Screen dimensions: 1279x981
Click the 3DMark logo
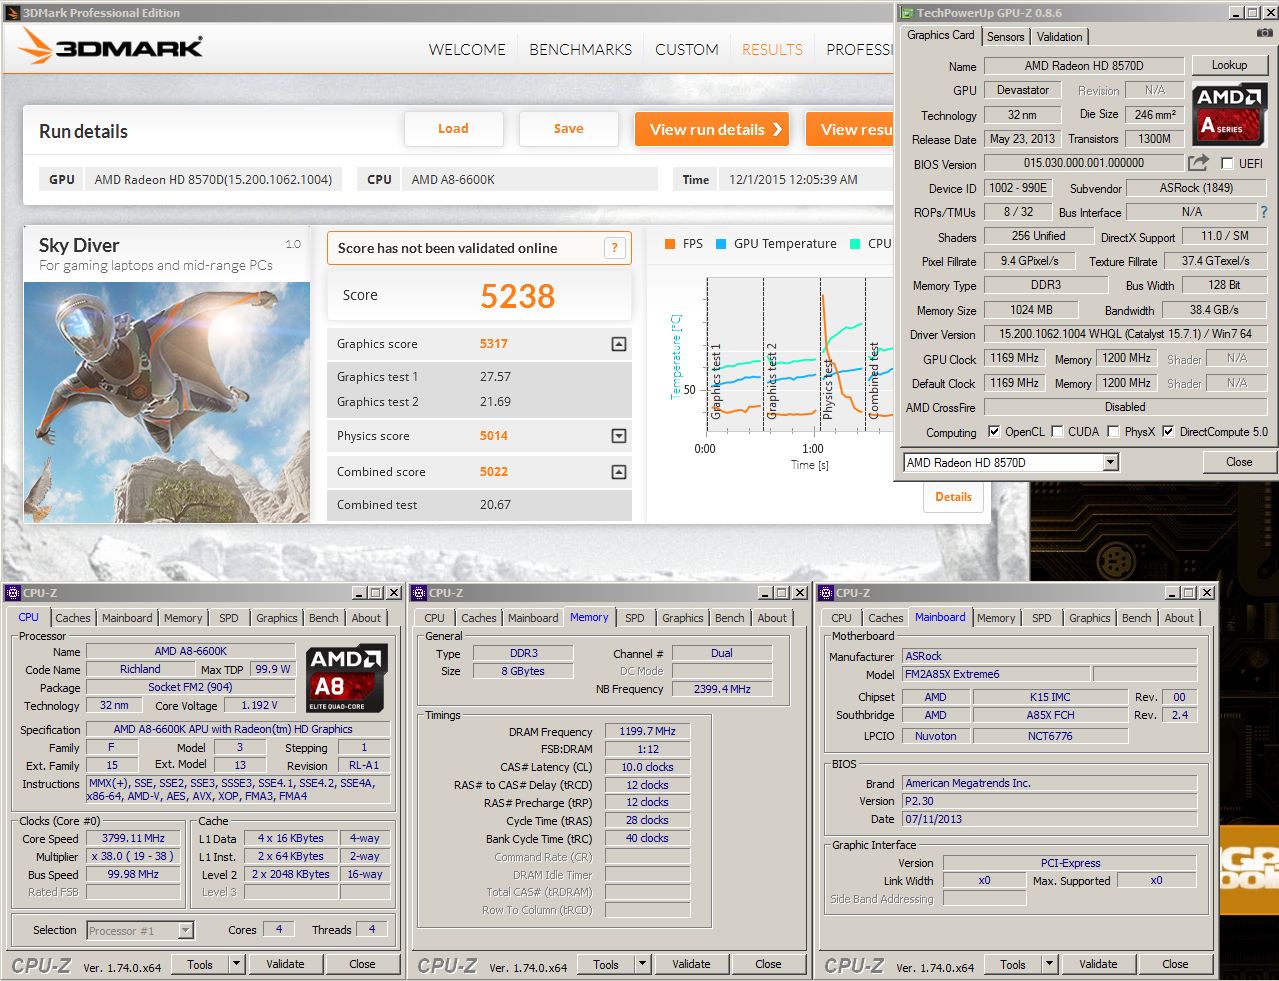pyautogui.click(x=111, y=45)
